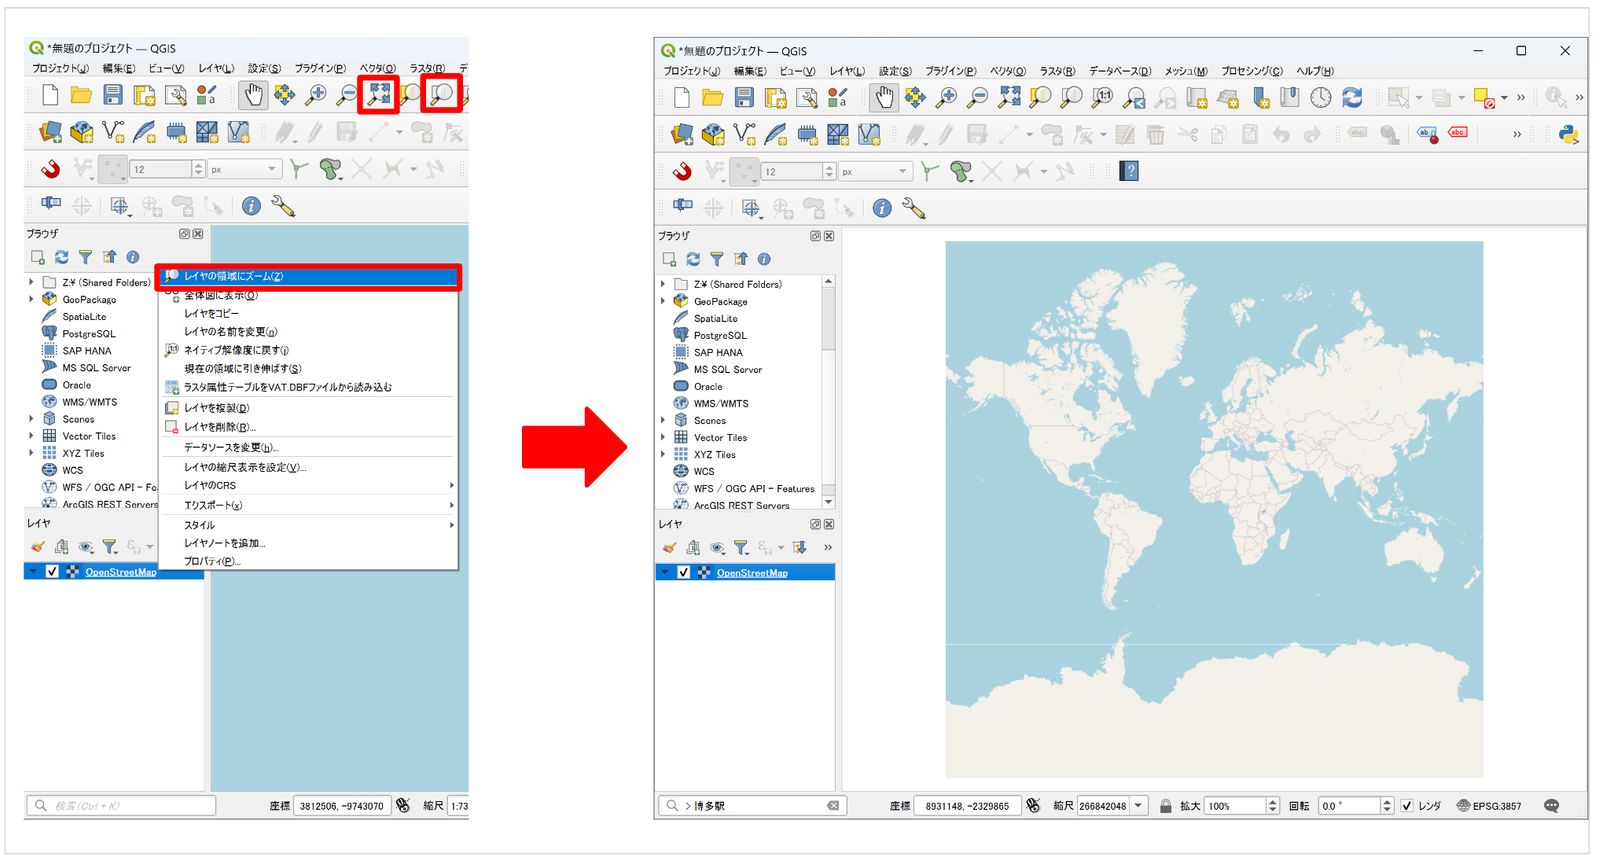Enable snapping magnet icon in right window
The height and width of the screenshot is (868, 1600).
pyautogui.click(x=682, y=171)
